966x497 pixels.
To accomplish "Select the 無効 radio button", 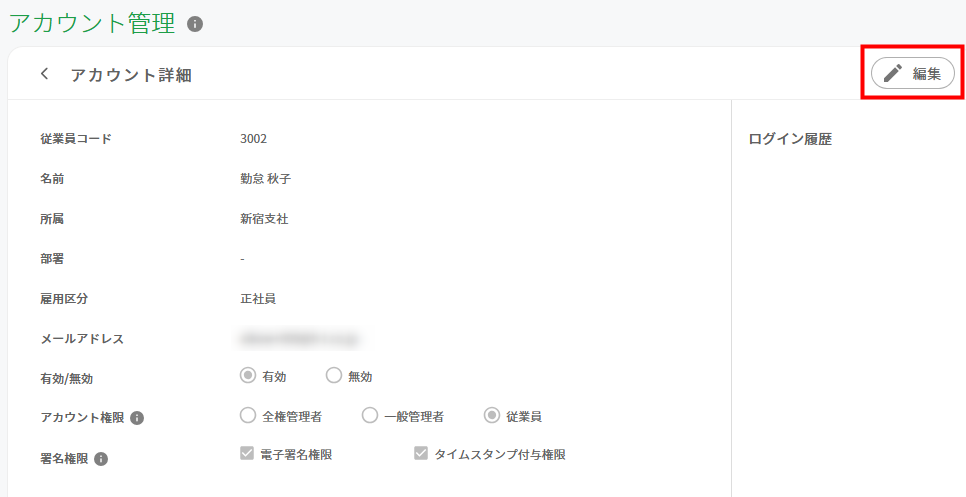I will click(x=333, y=376).
